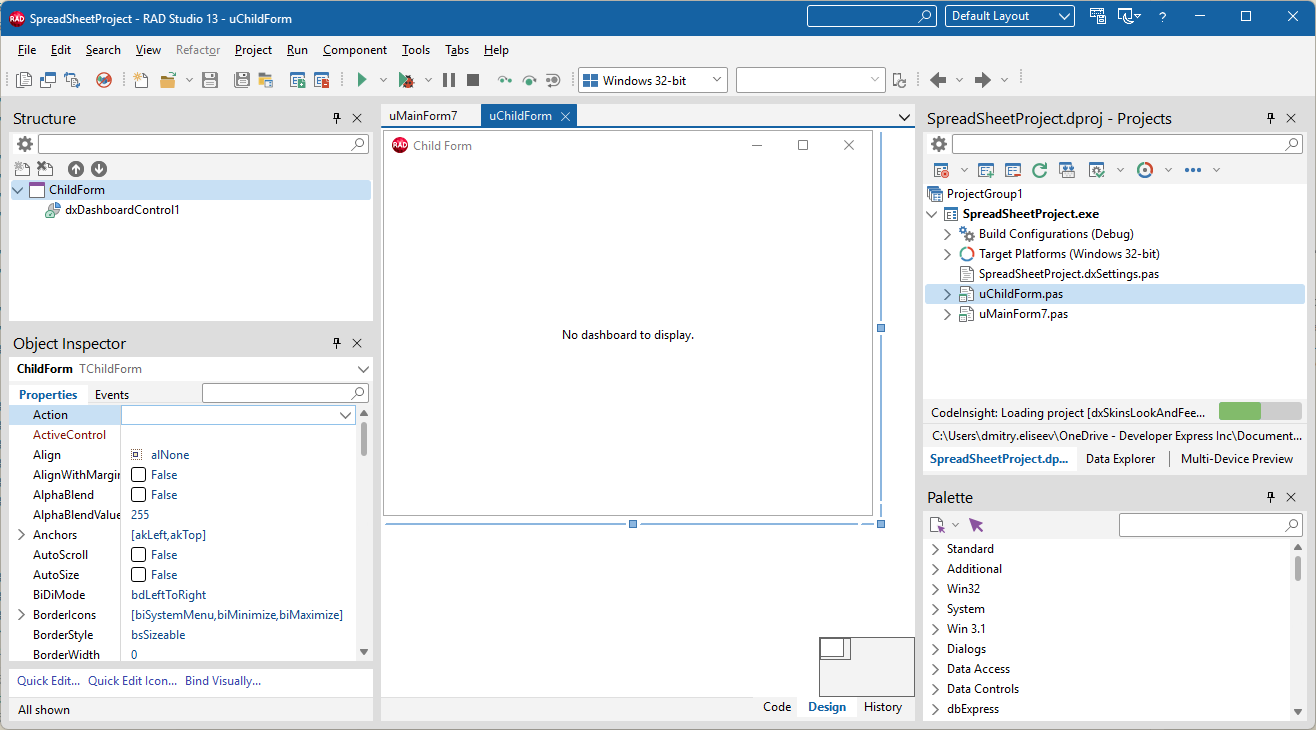Click the Back navigation arrow in toolbar

click(938, 80)
